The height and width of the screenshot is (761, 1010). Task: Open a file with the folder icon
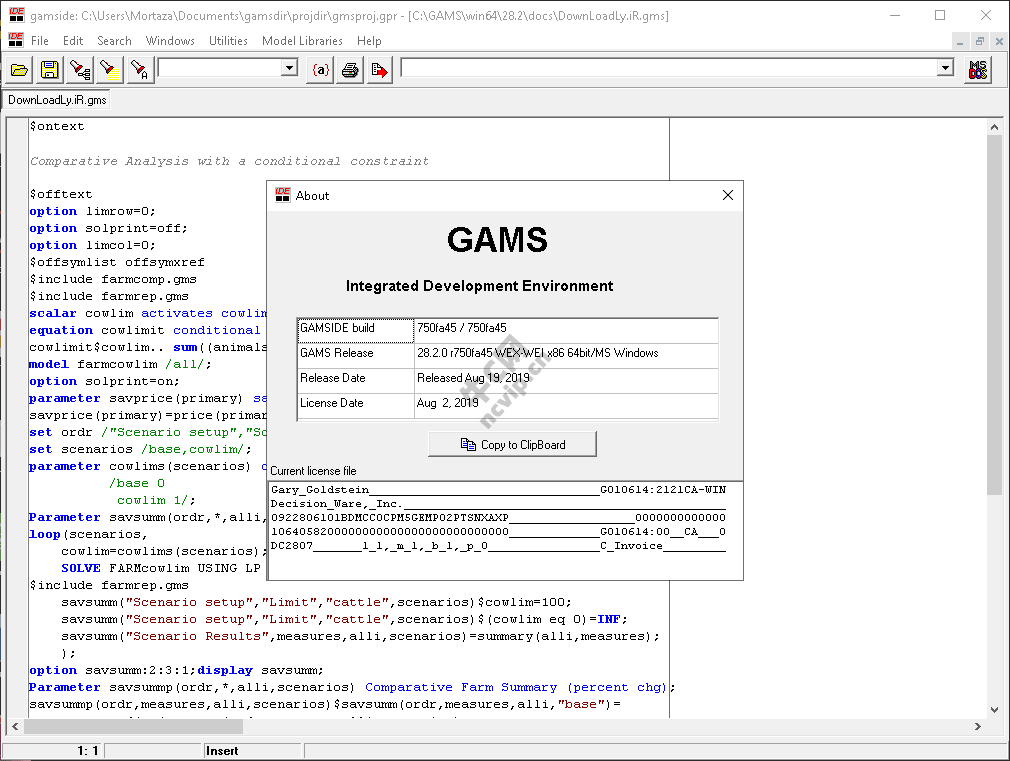coord(19,70)
